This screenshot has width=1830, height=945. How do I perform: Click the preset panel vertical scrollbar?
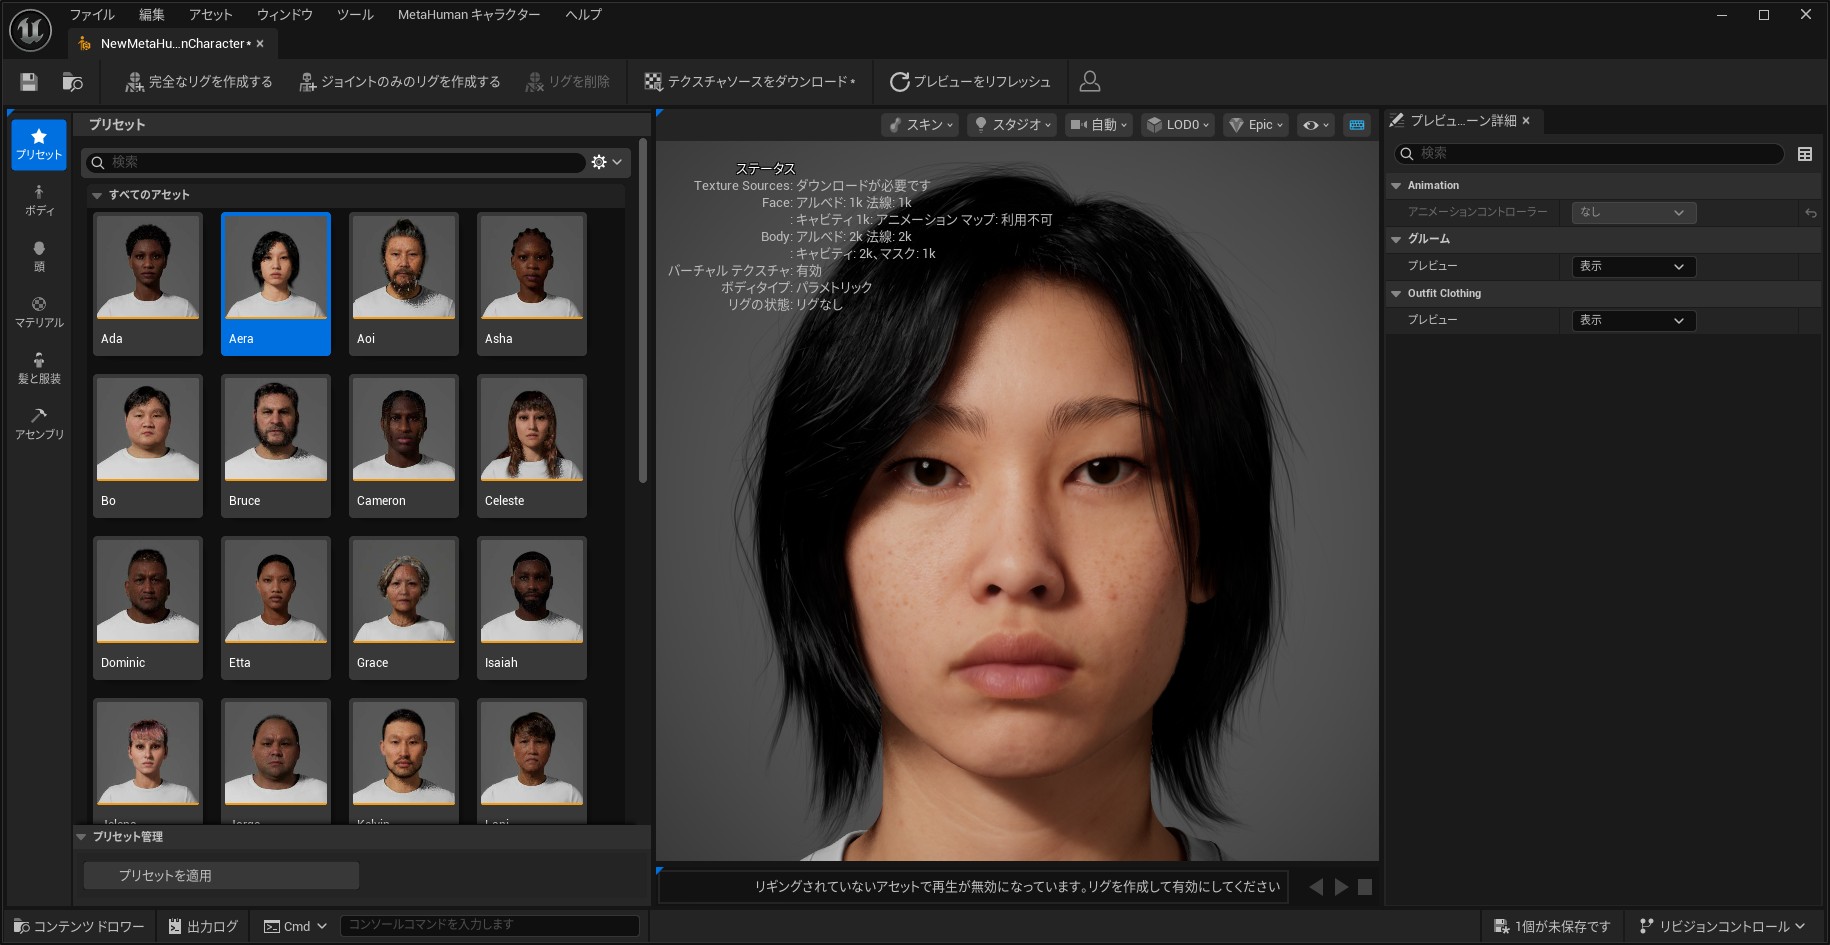pyautogui.click(x=642, y=310)
